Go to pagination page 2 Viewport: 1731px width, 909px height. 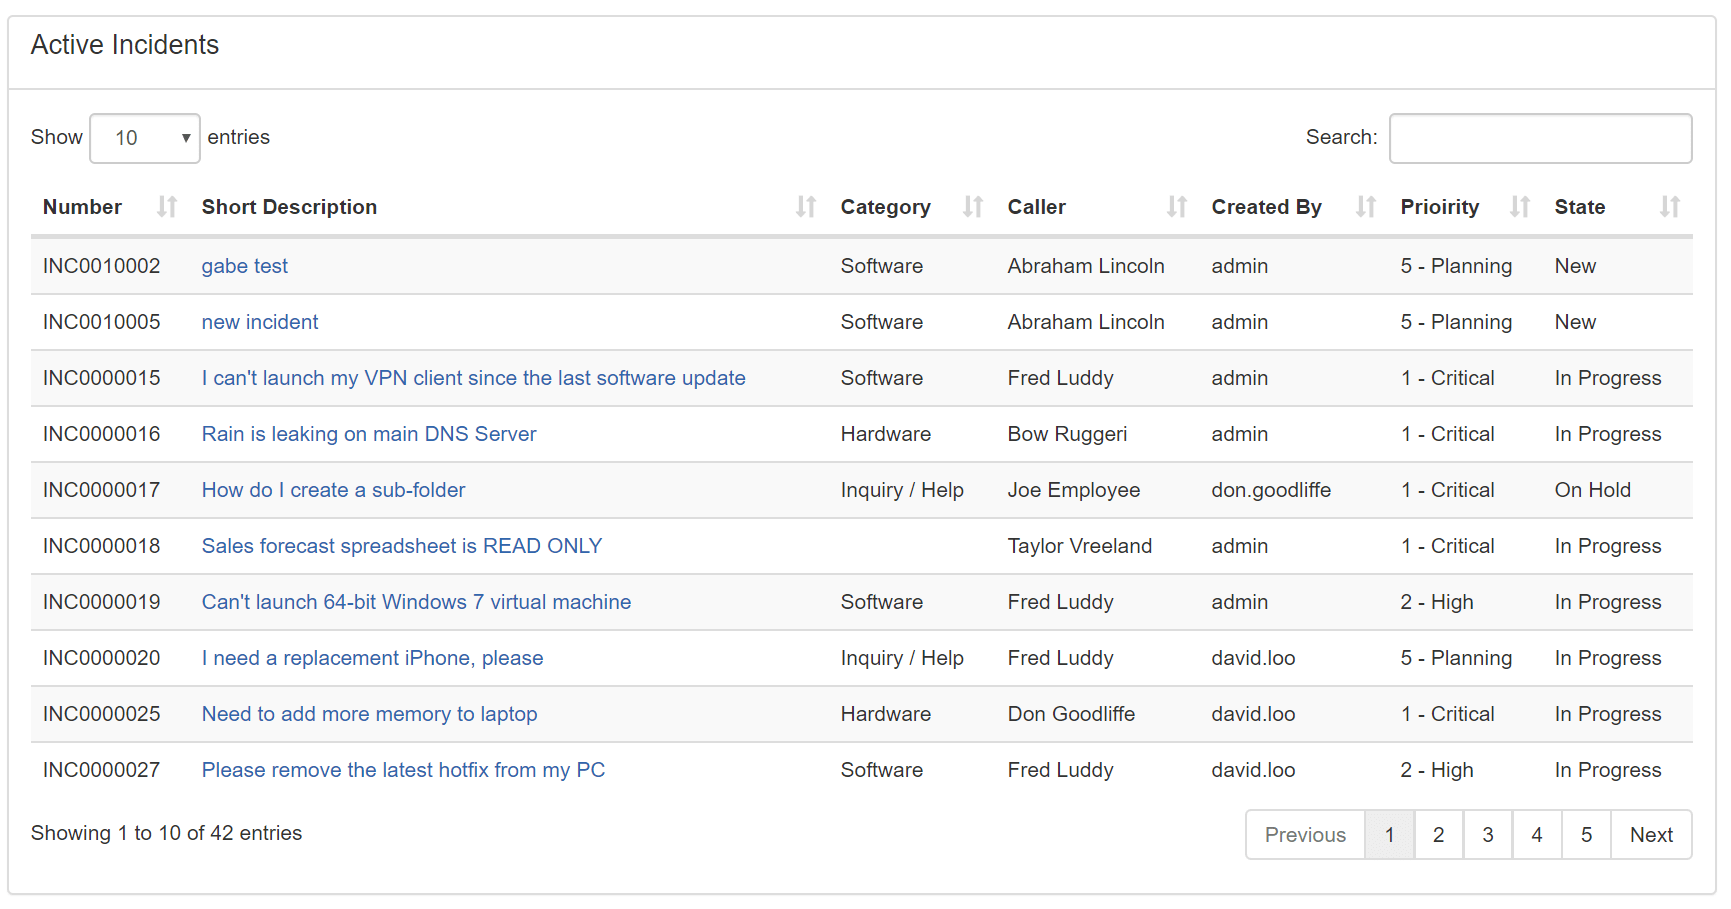[1439, 835]
